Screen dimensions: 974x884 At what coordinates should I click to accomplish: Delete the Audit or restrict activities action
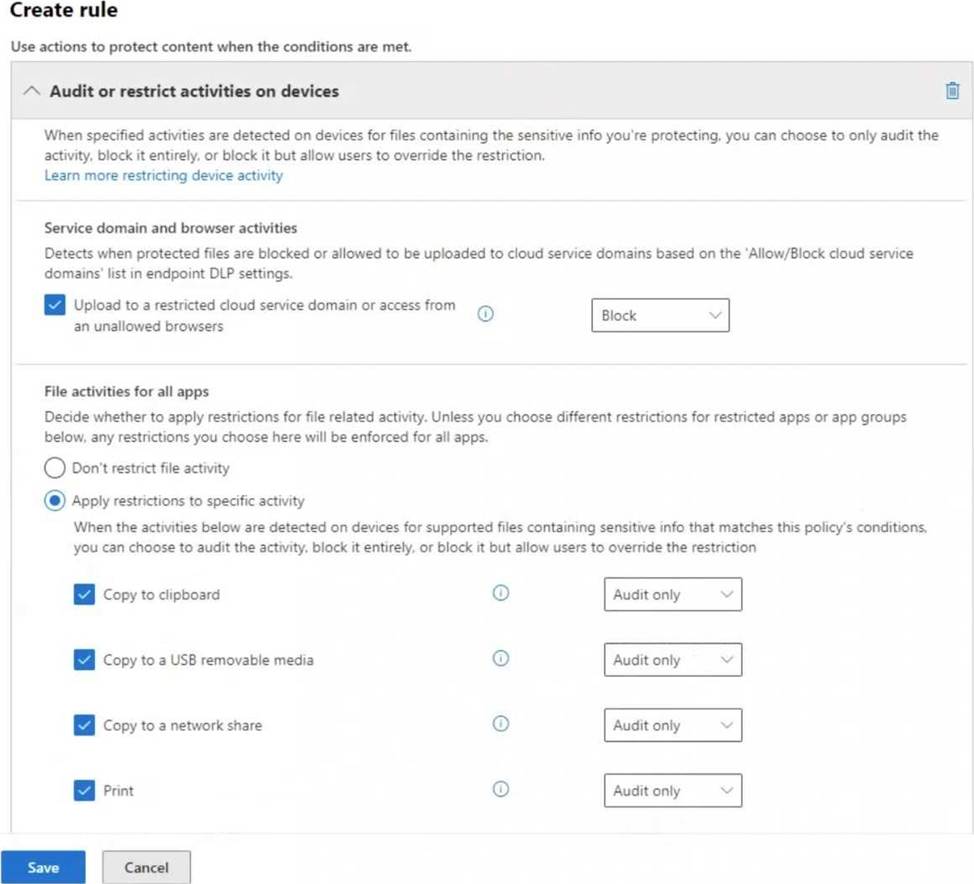[x=952, y=91]
